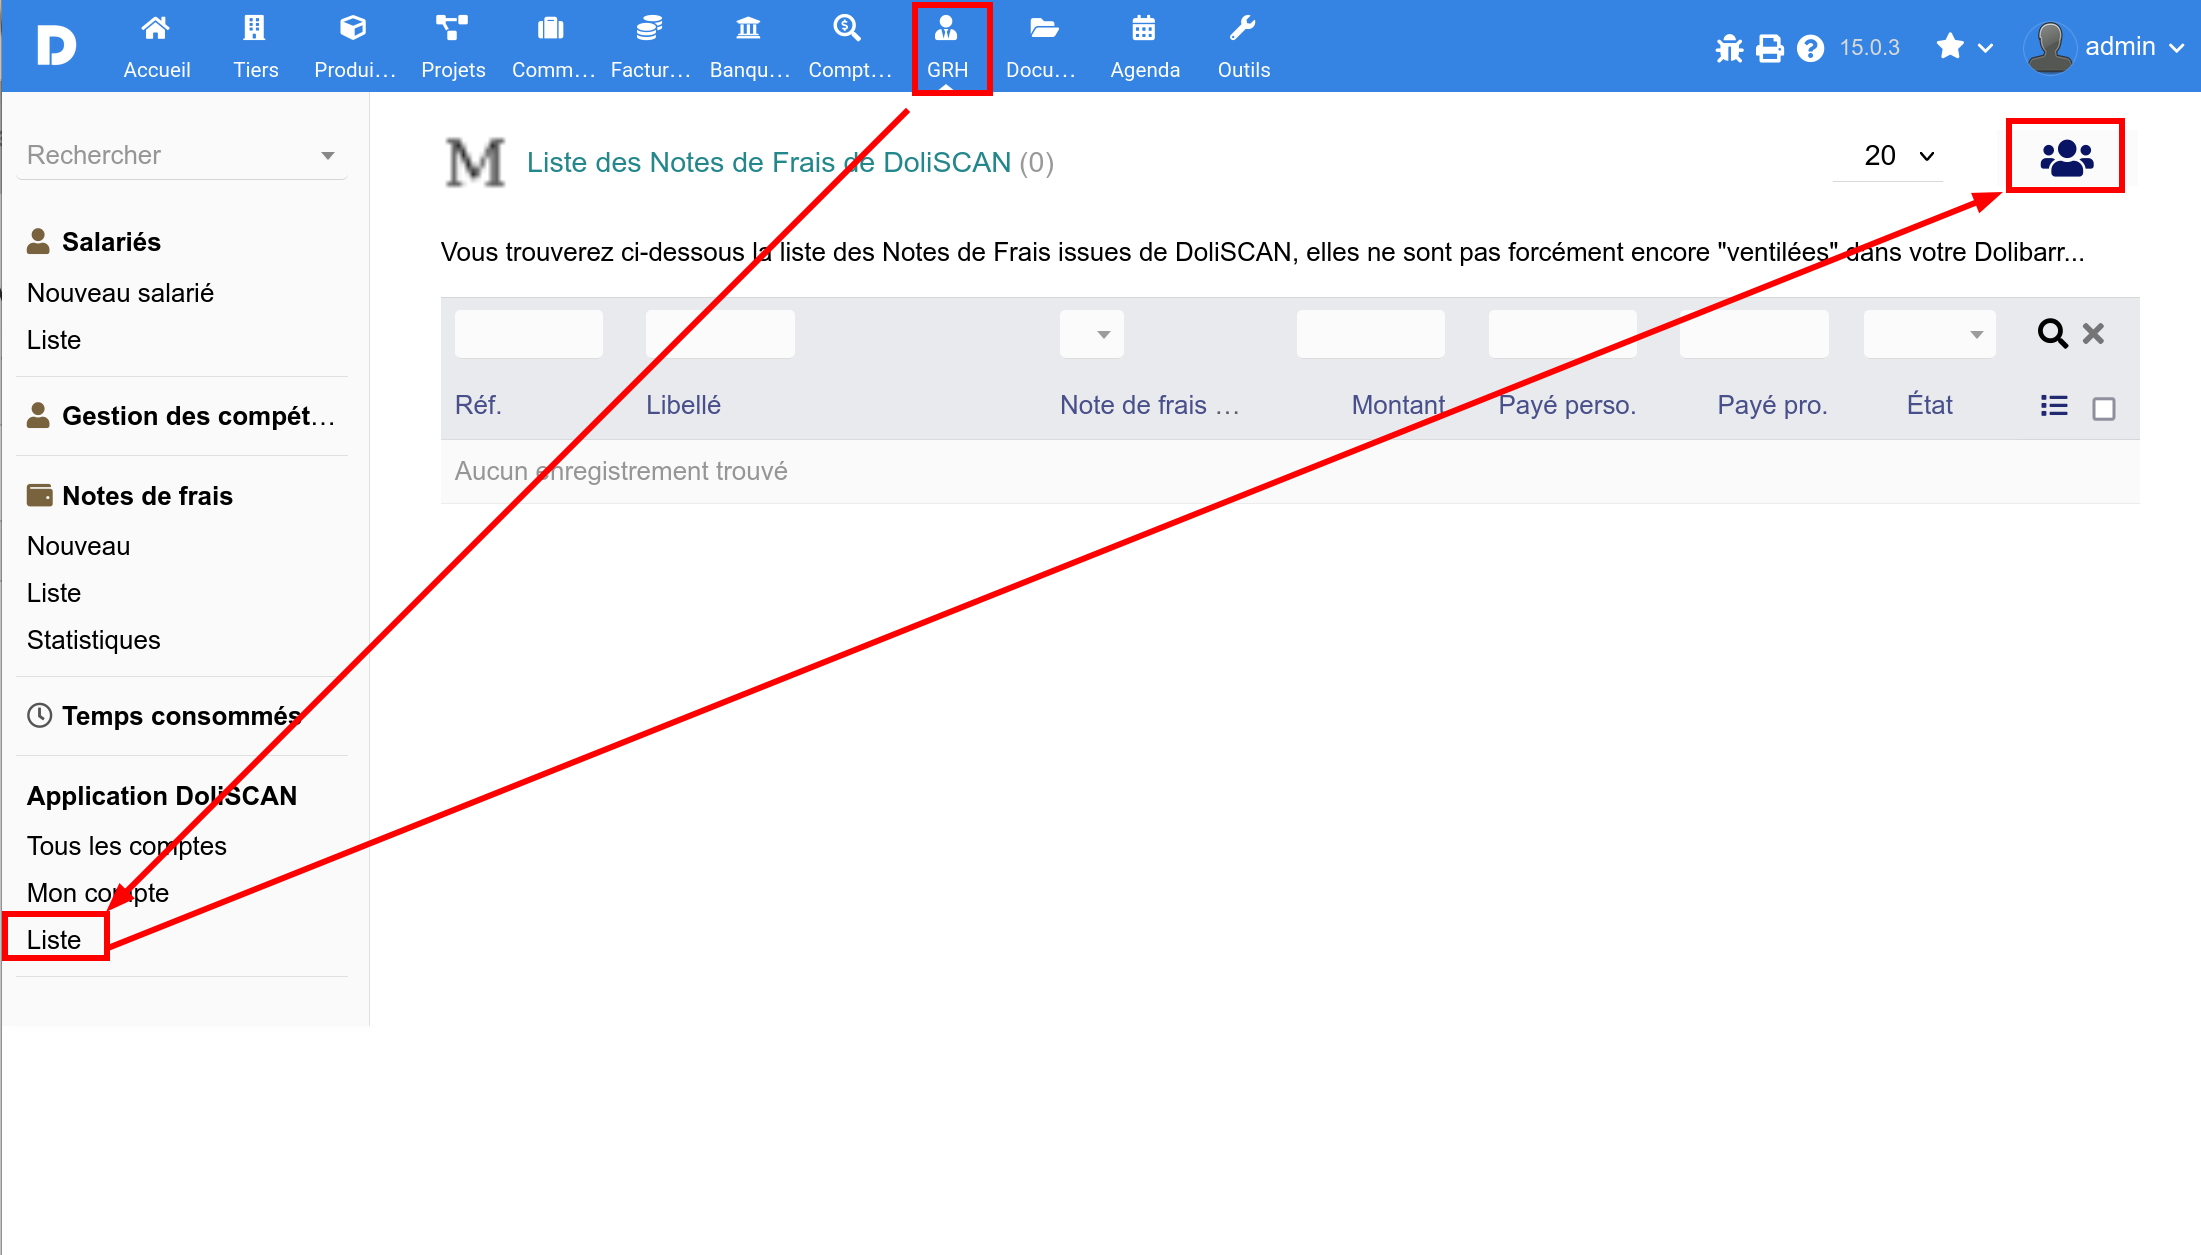Open the Tiers menu
The width and height of the screenshot is (2201, 1255).
tap(255, 46)
